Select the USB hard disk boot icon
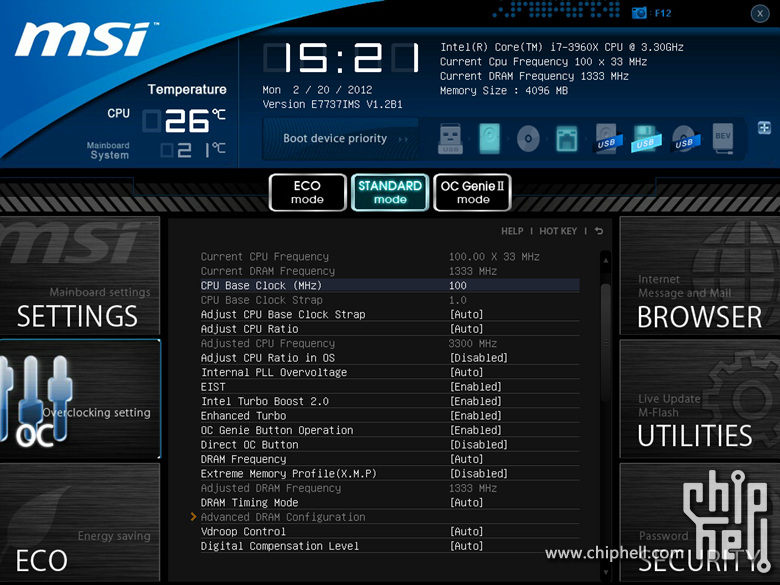The width and height of the screenshot is (780, 585). point(607,139)
